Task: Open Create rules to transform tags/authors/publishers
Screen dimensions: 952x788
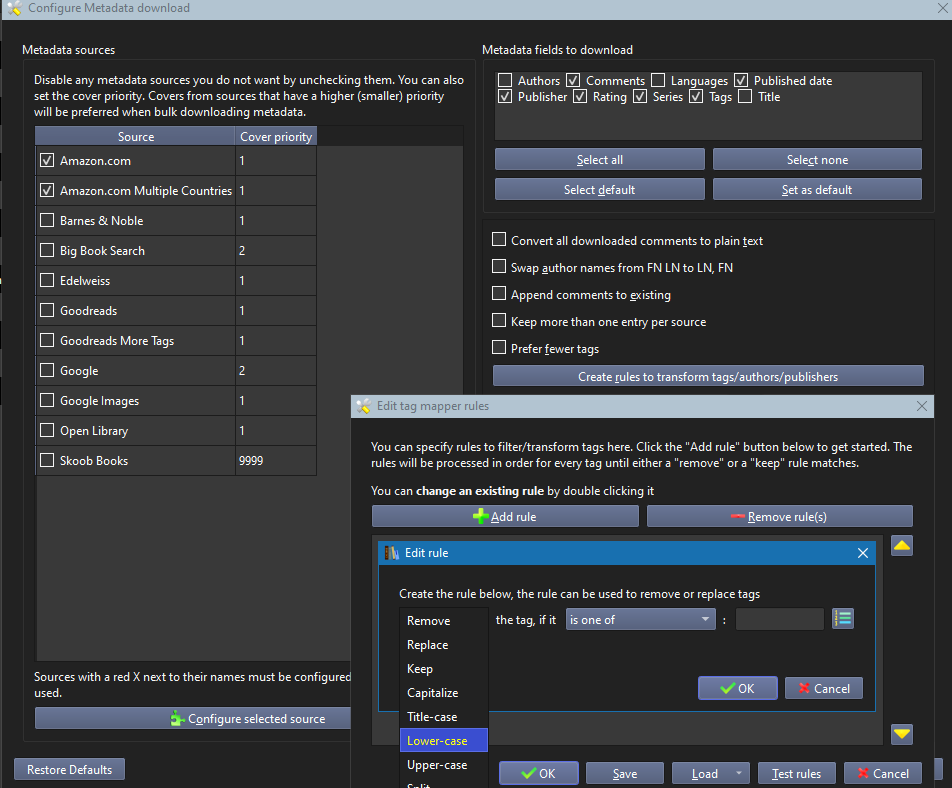Action: tap(708, 376)
